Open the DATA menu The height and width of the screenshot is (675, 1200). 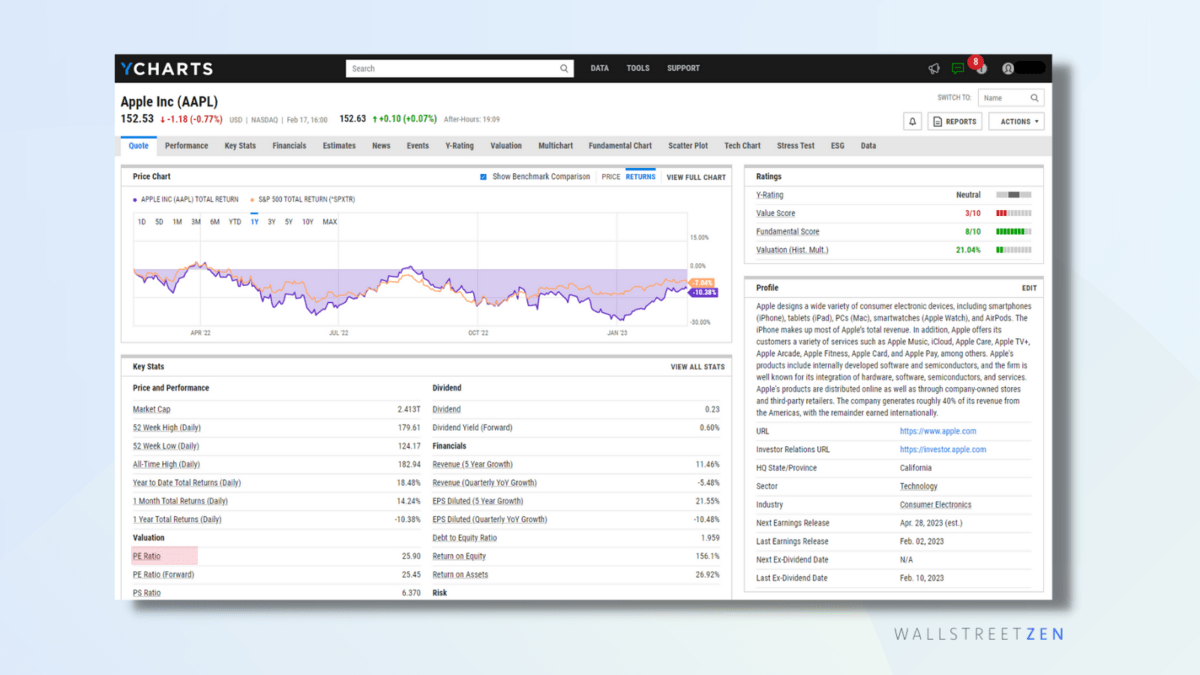[x=599, y=69]
